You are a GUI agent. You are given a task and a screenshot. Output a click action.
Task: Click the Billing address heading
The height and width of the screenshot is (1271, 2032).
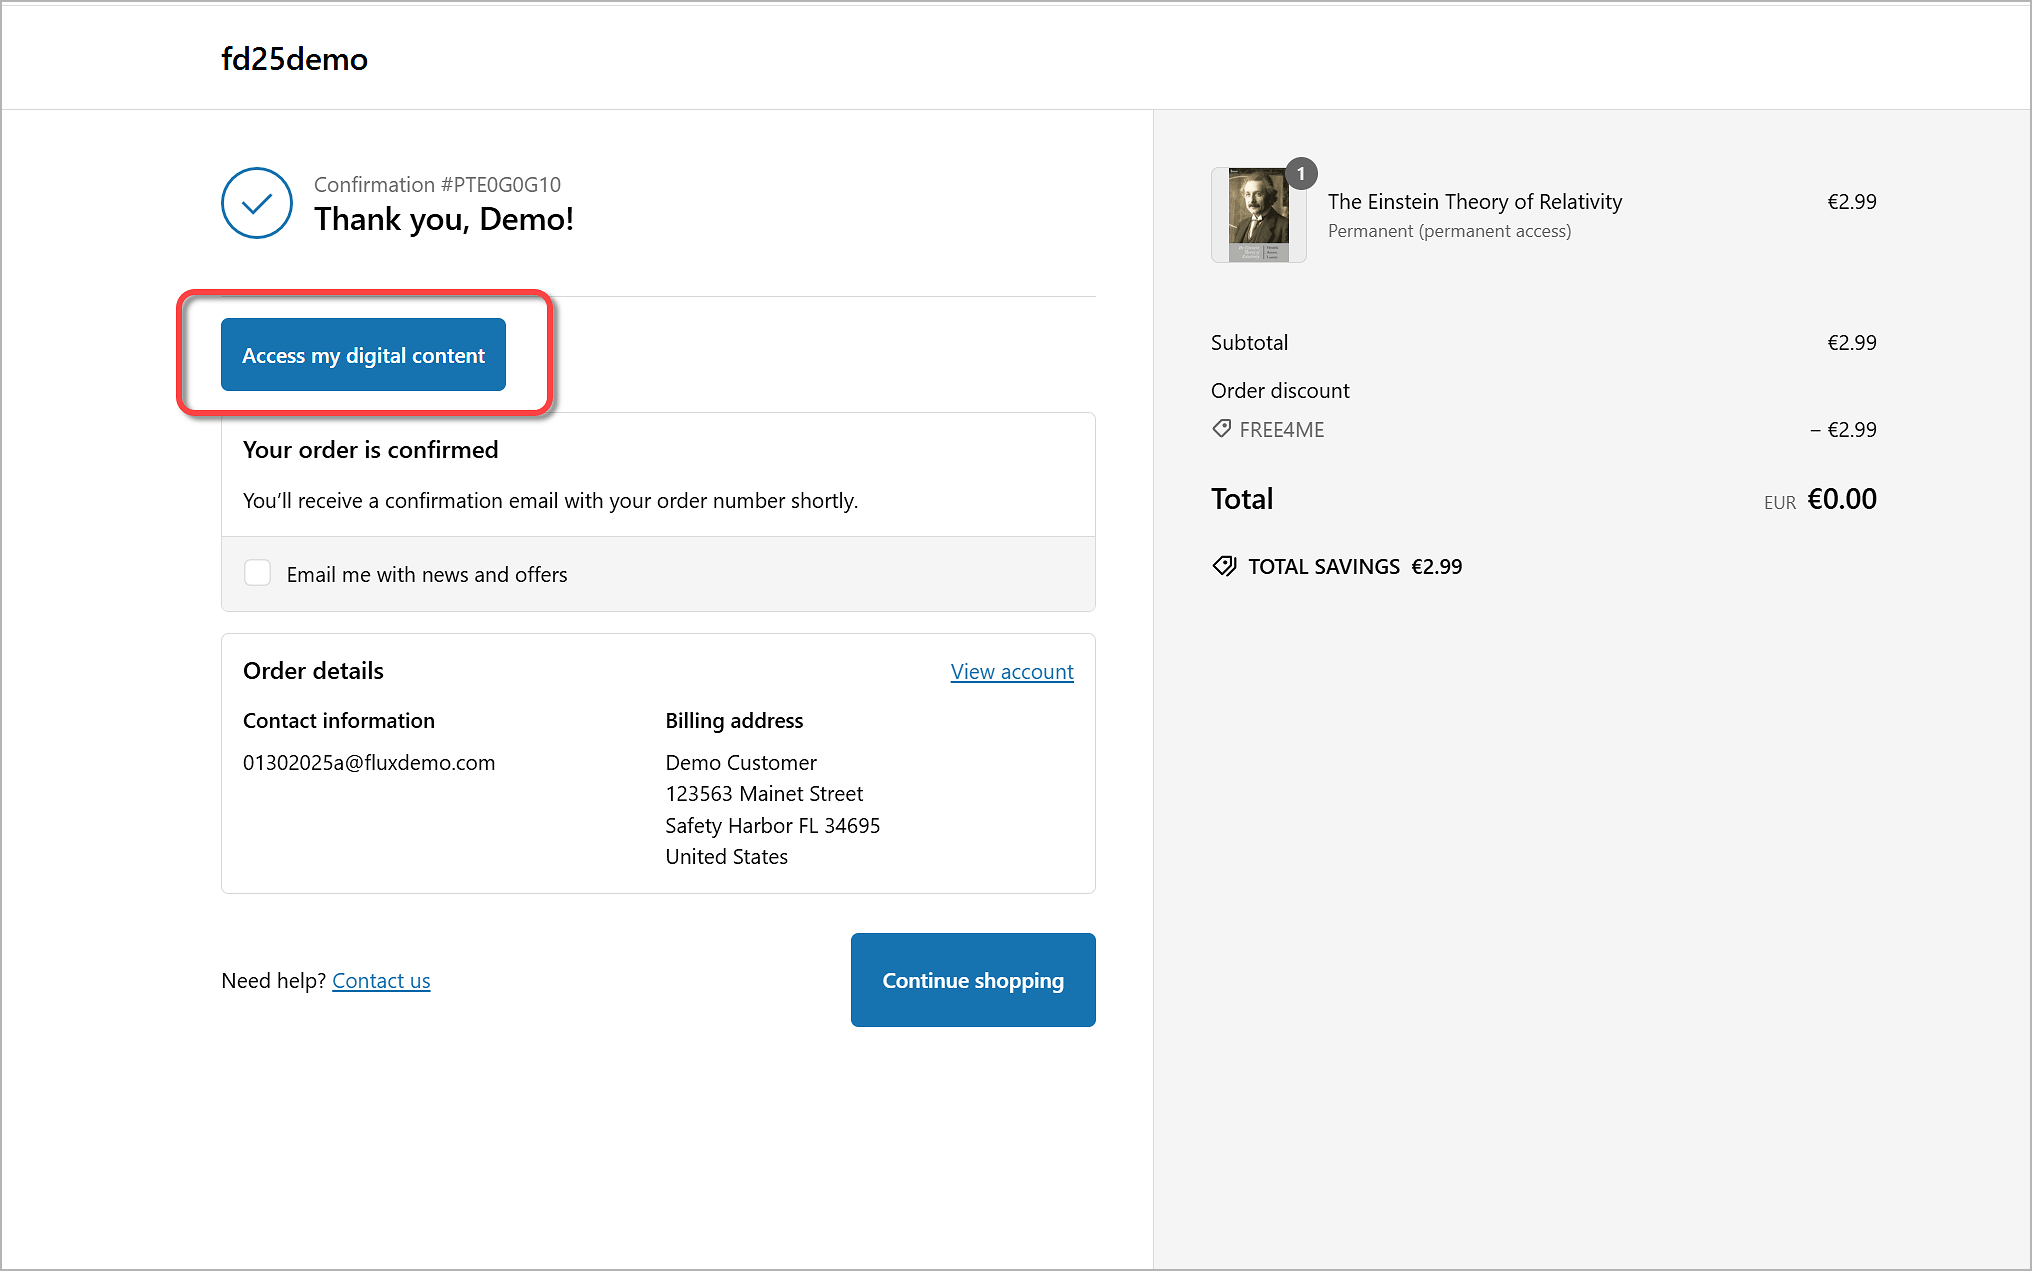(734, 721)
